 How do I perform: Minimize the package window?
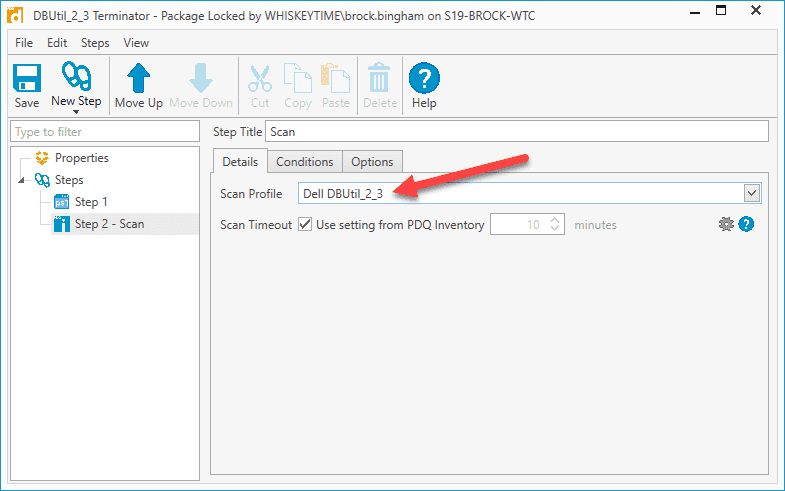tap(695, 12)
